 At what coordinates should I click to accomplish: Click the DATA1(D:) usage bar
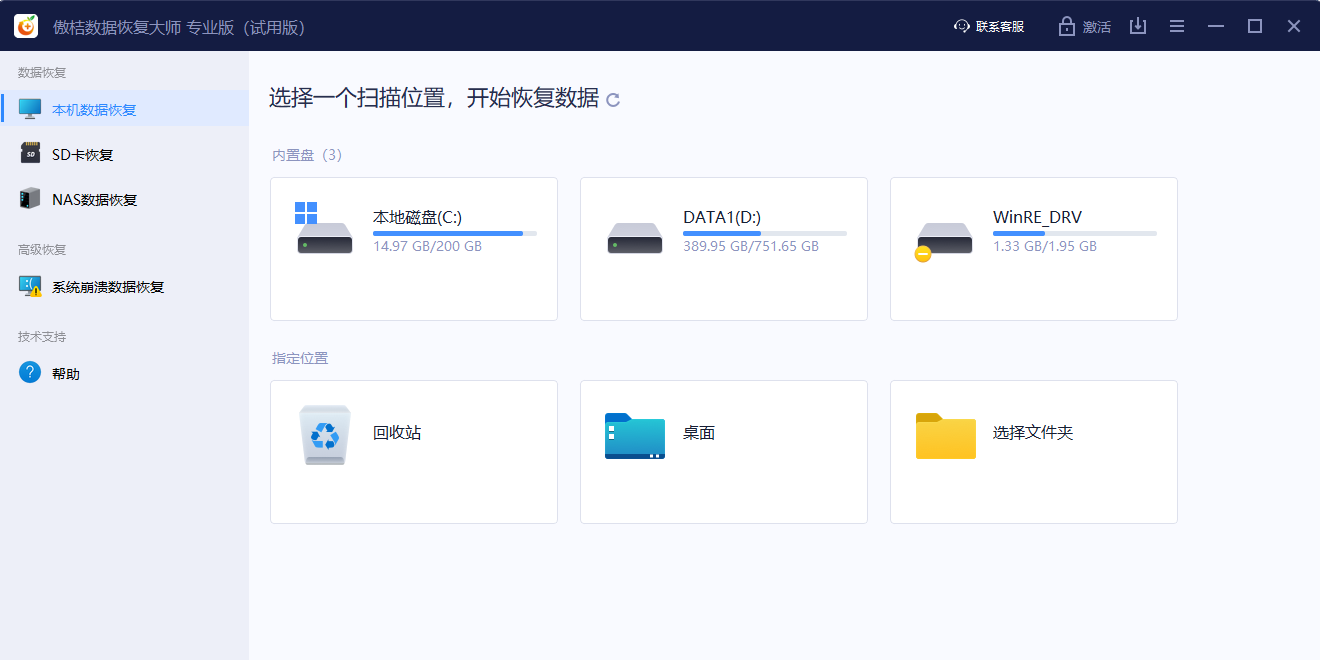765,233
